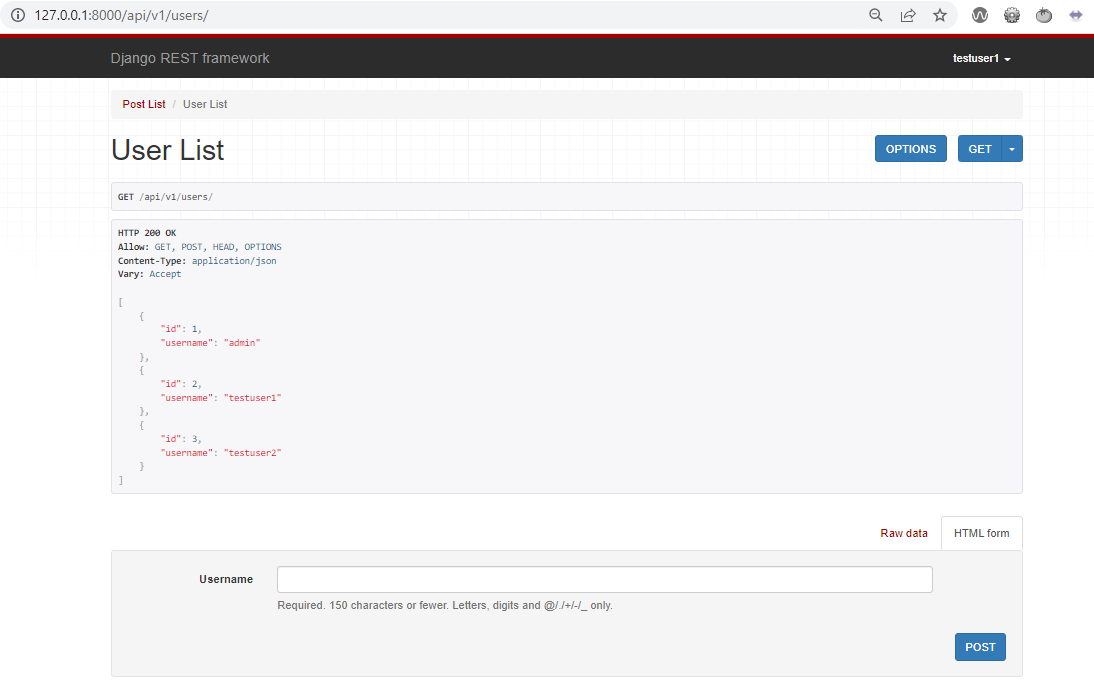Image resolution: width=1094 pixels, height=691 pixels.
Task: Click the gear-shaped extension icon
Action: pyautogui.click(x=1012, y=15)
